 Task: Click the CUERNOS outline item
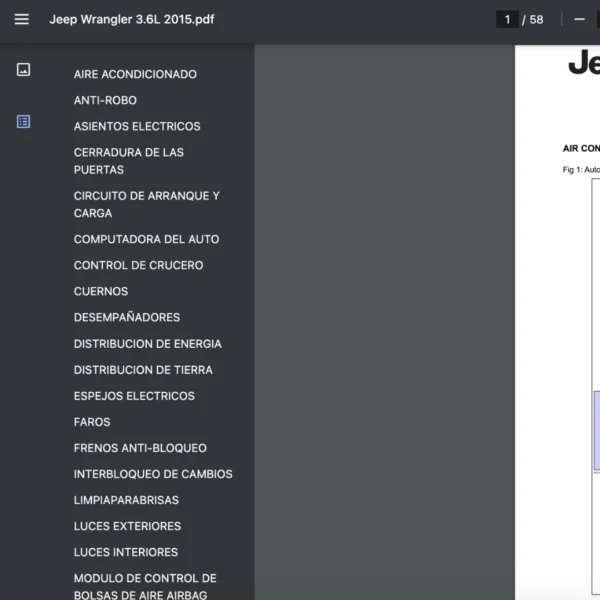click(x=101, y=291)
